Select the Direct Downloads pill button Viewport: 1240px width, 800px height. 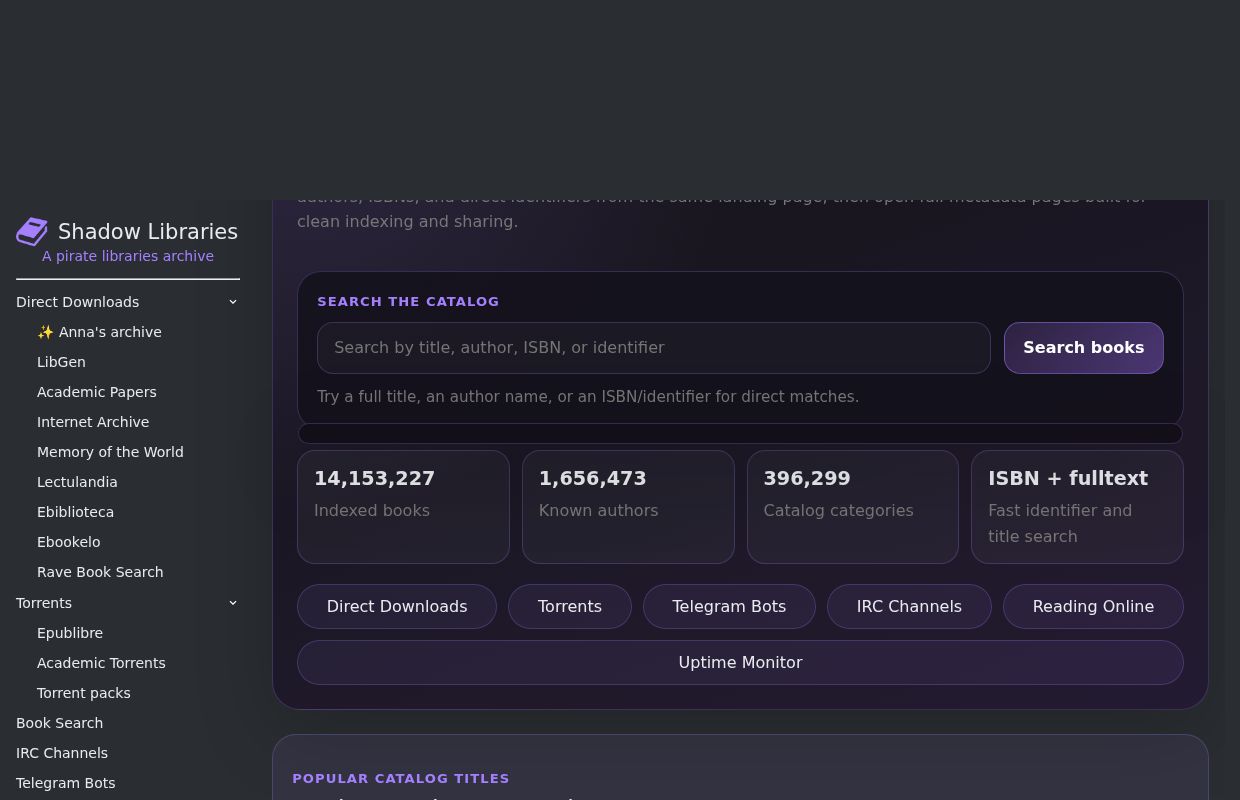[x=396, y=607]
